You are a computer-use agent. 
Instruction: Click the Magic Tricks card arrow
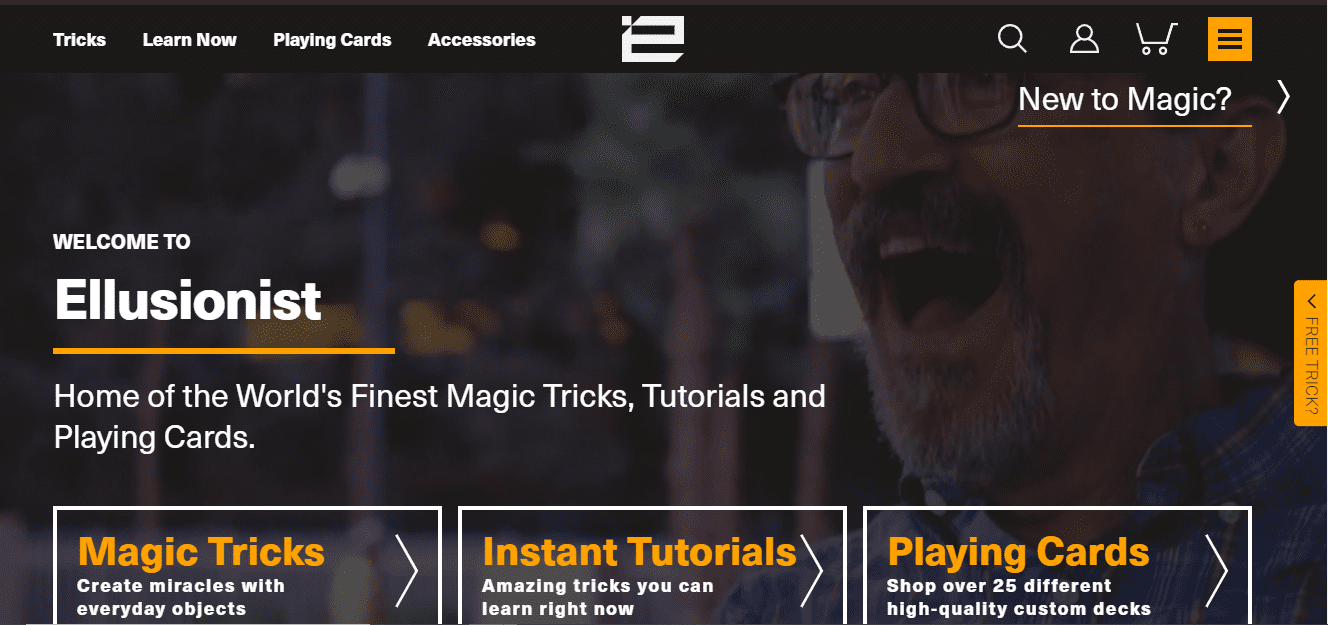click(x=406, y=571)
